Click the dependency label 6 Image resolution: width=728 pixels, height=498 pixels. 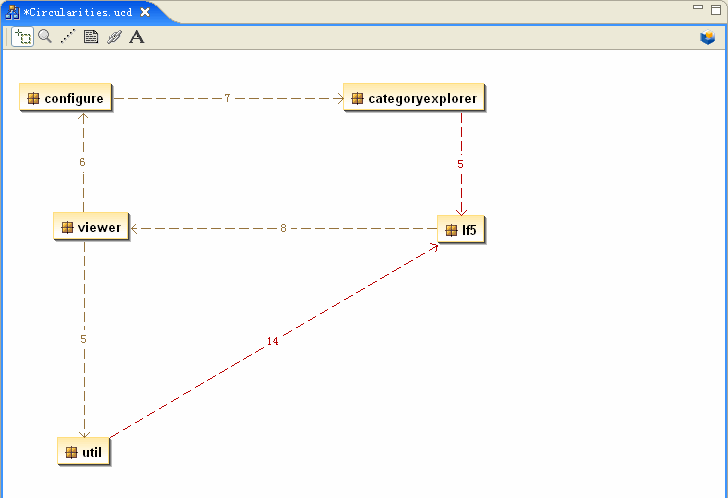[82, 162]
